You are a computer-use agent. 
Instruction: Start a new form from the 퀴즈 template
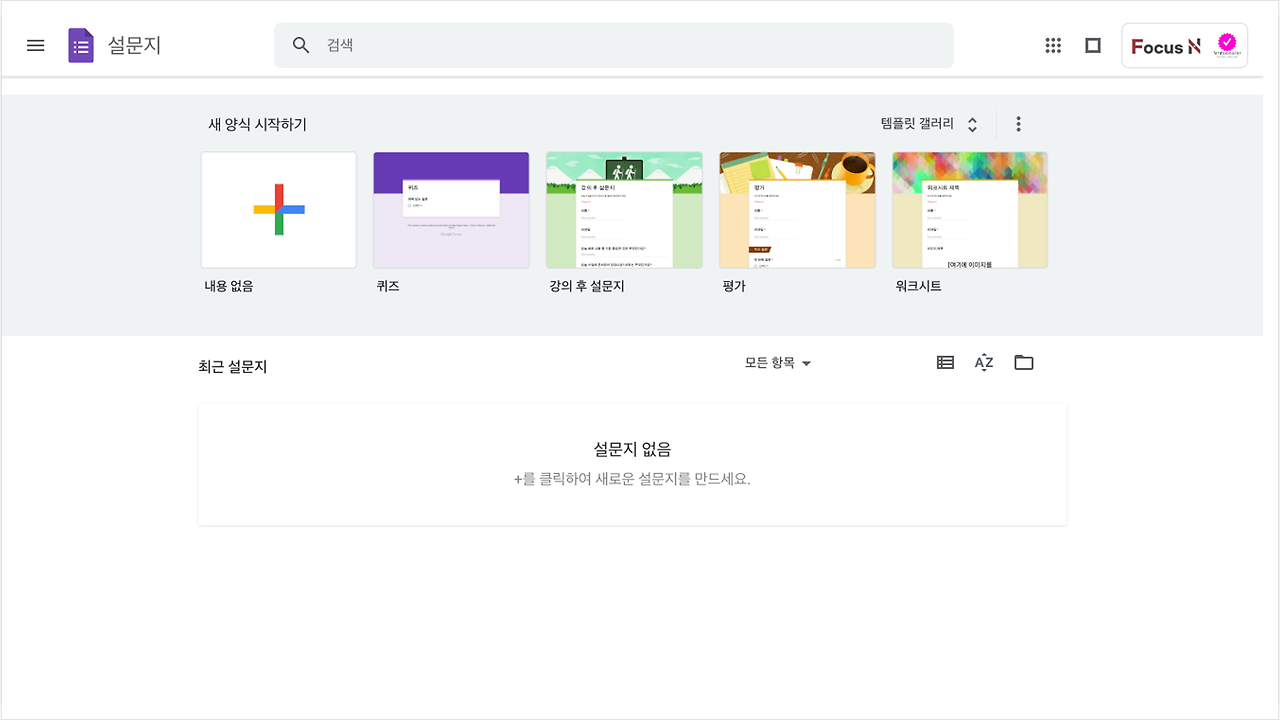451,210
